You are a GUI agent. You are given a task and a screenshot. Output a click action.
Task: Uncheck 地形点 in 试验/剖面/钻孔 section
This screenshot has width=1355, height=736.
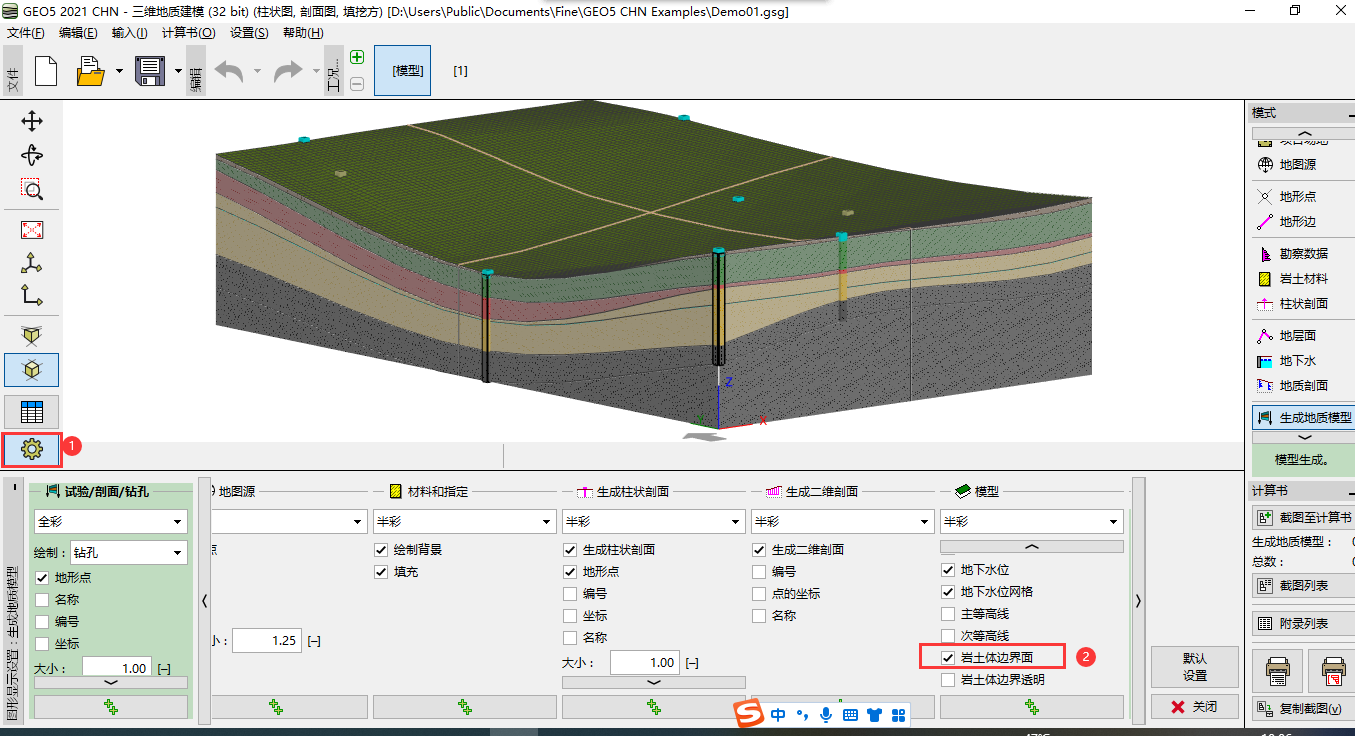pos(42,577)
